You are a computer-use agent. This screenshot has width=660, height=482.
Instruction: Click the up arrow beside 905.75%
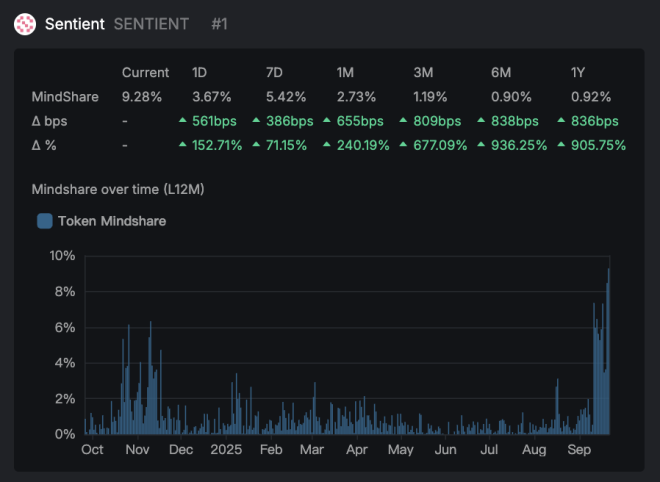561,144
